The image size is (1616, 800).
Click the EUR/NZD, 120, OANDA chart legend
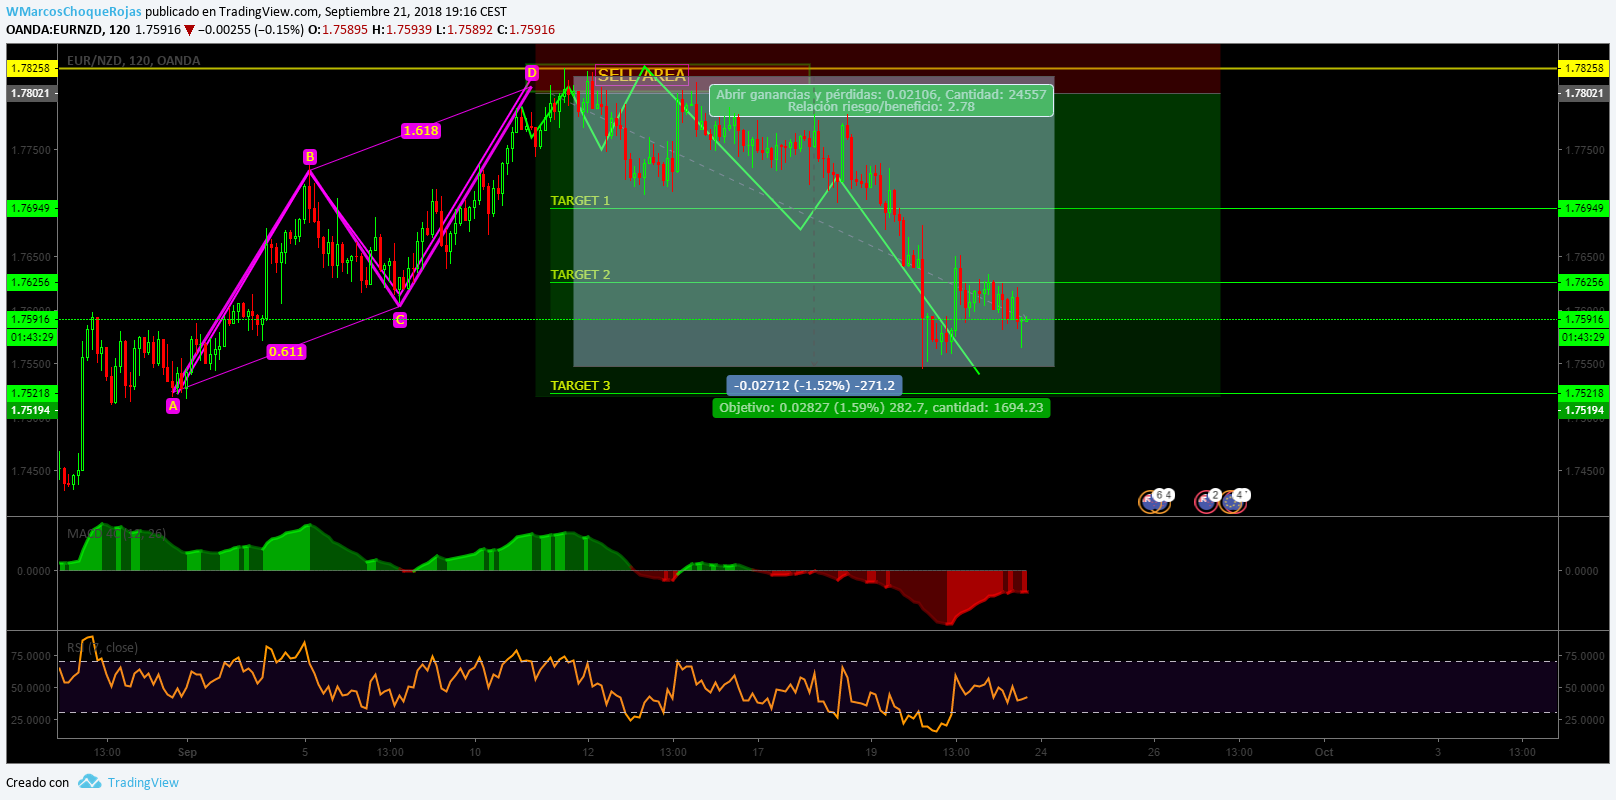[x=133, y=61]
